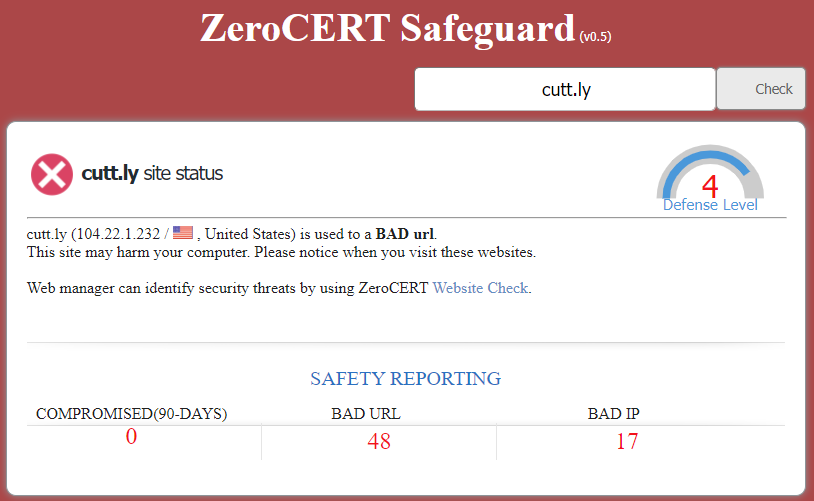The width and height of the screenshot is (814, 501).
Task: Click the red X site status icon
Action: [52, 174]
